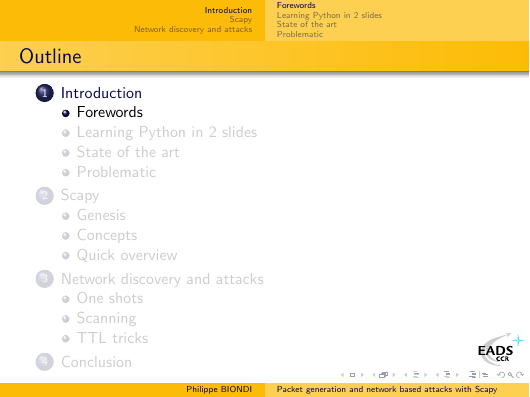Select State of the art header subsection
This screenshot has width=530, height=397.
[x=306, y=24]
